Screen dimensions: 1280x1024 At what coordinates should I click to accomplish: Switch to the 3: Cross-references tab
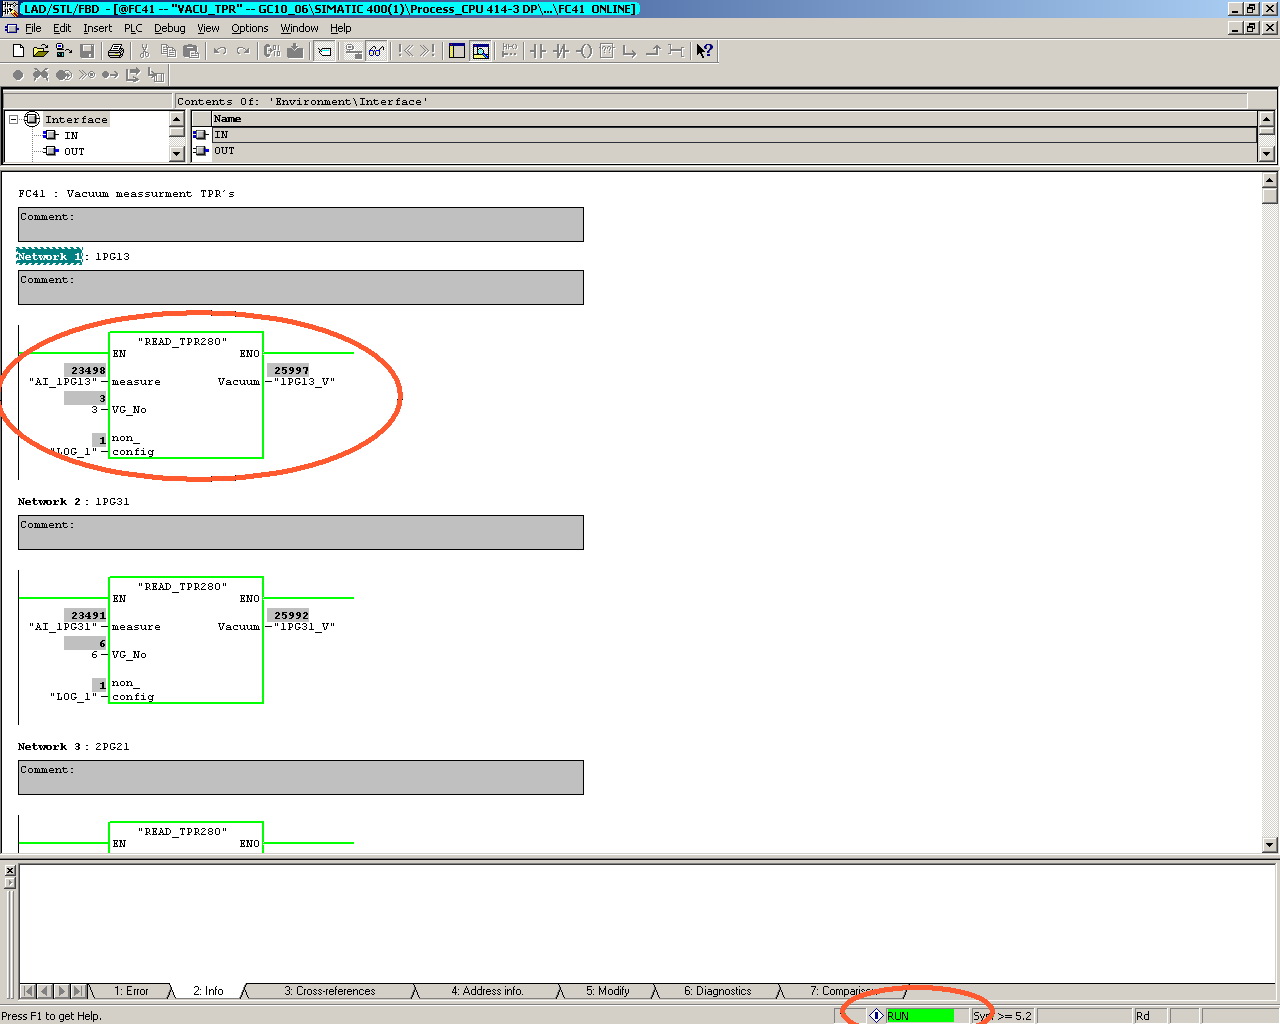coord(330,991)
